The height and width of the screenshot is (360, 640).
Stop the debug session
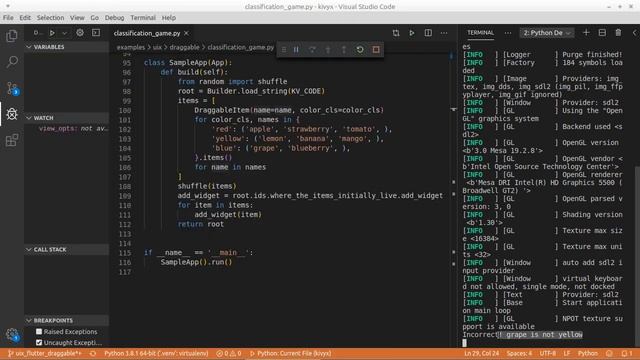click(376, 50)
